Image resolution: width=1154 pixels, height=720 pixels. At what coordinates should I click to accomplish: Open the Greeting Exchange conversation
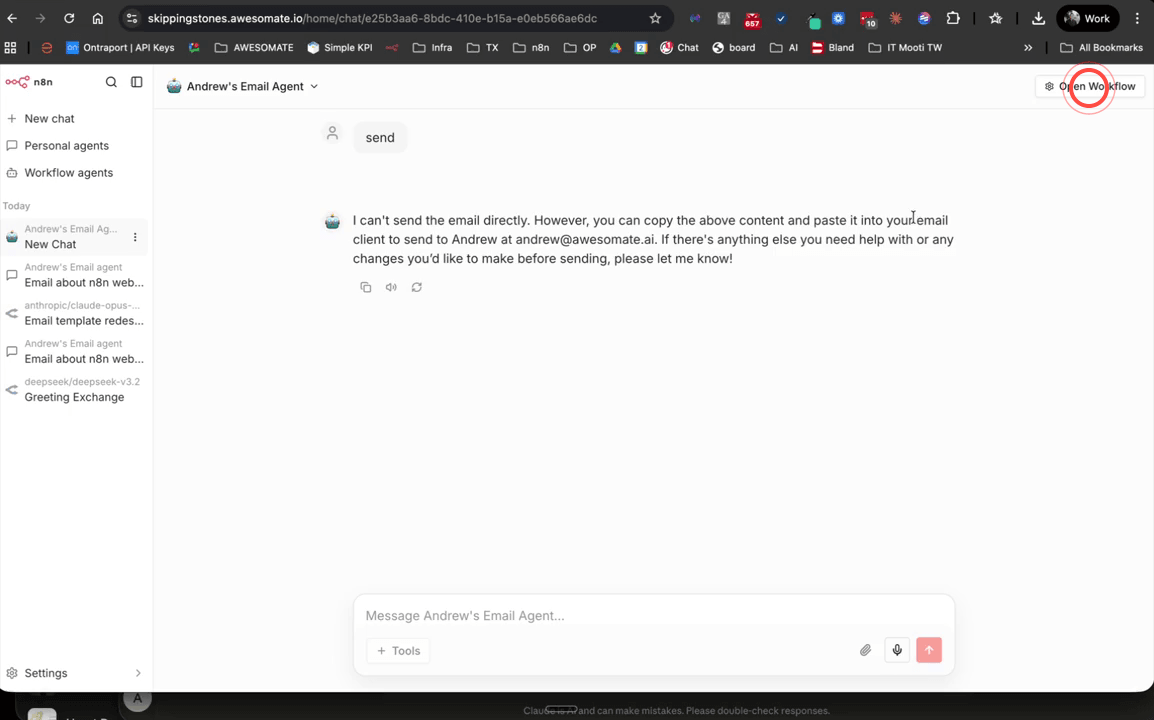pos(75,397)
